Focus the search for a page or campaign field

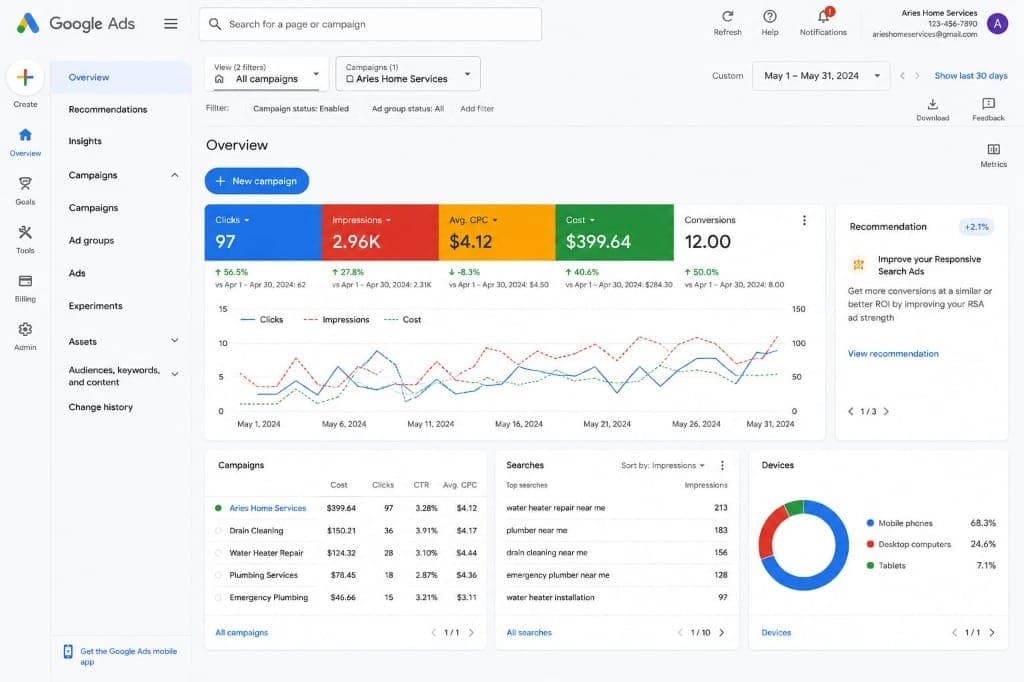[370, 24]
